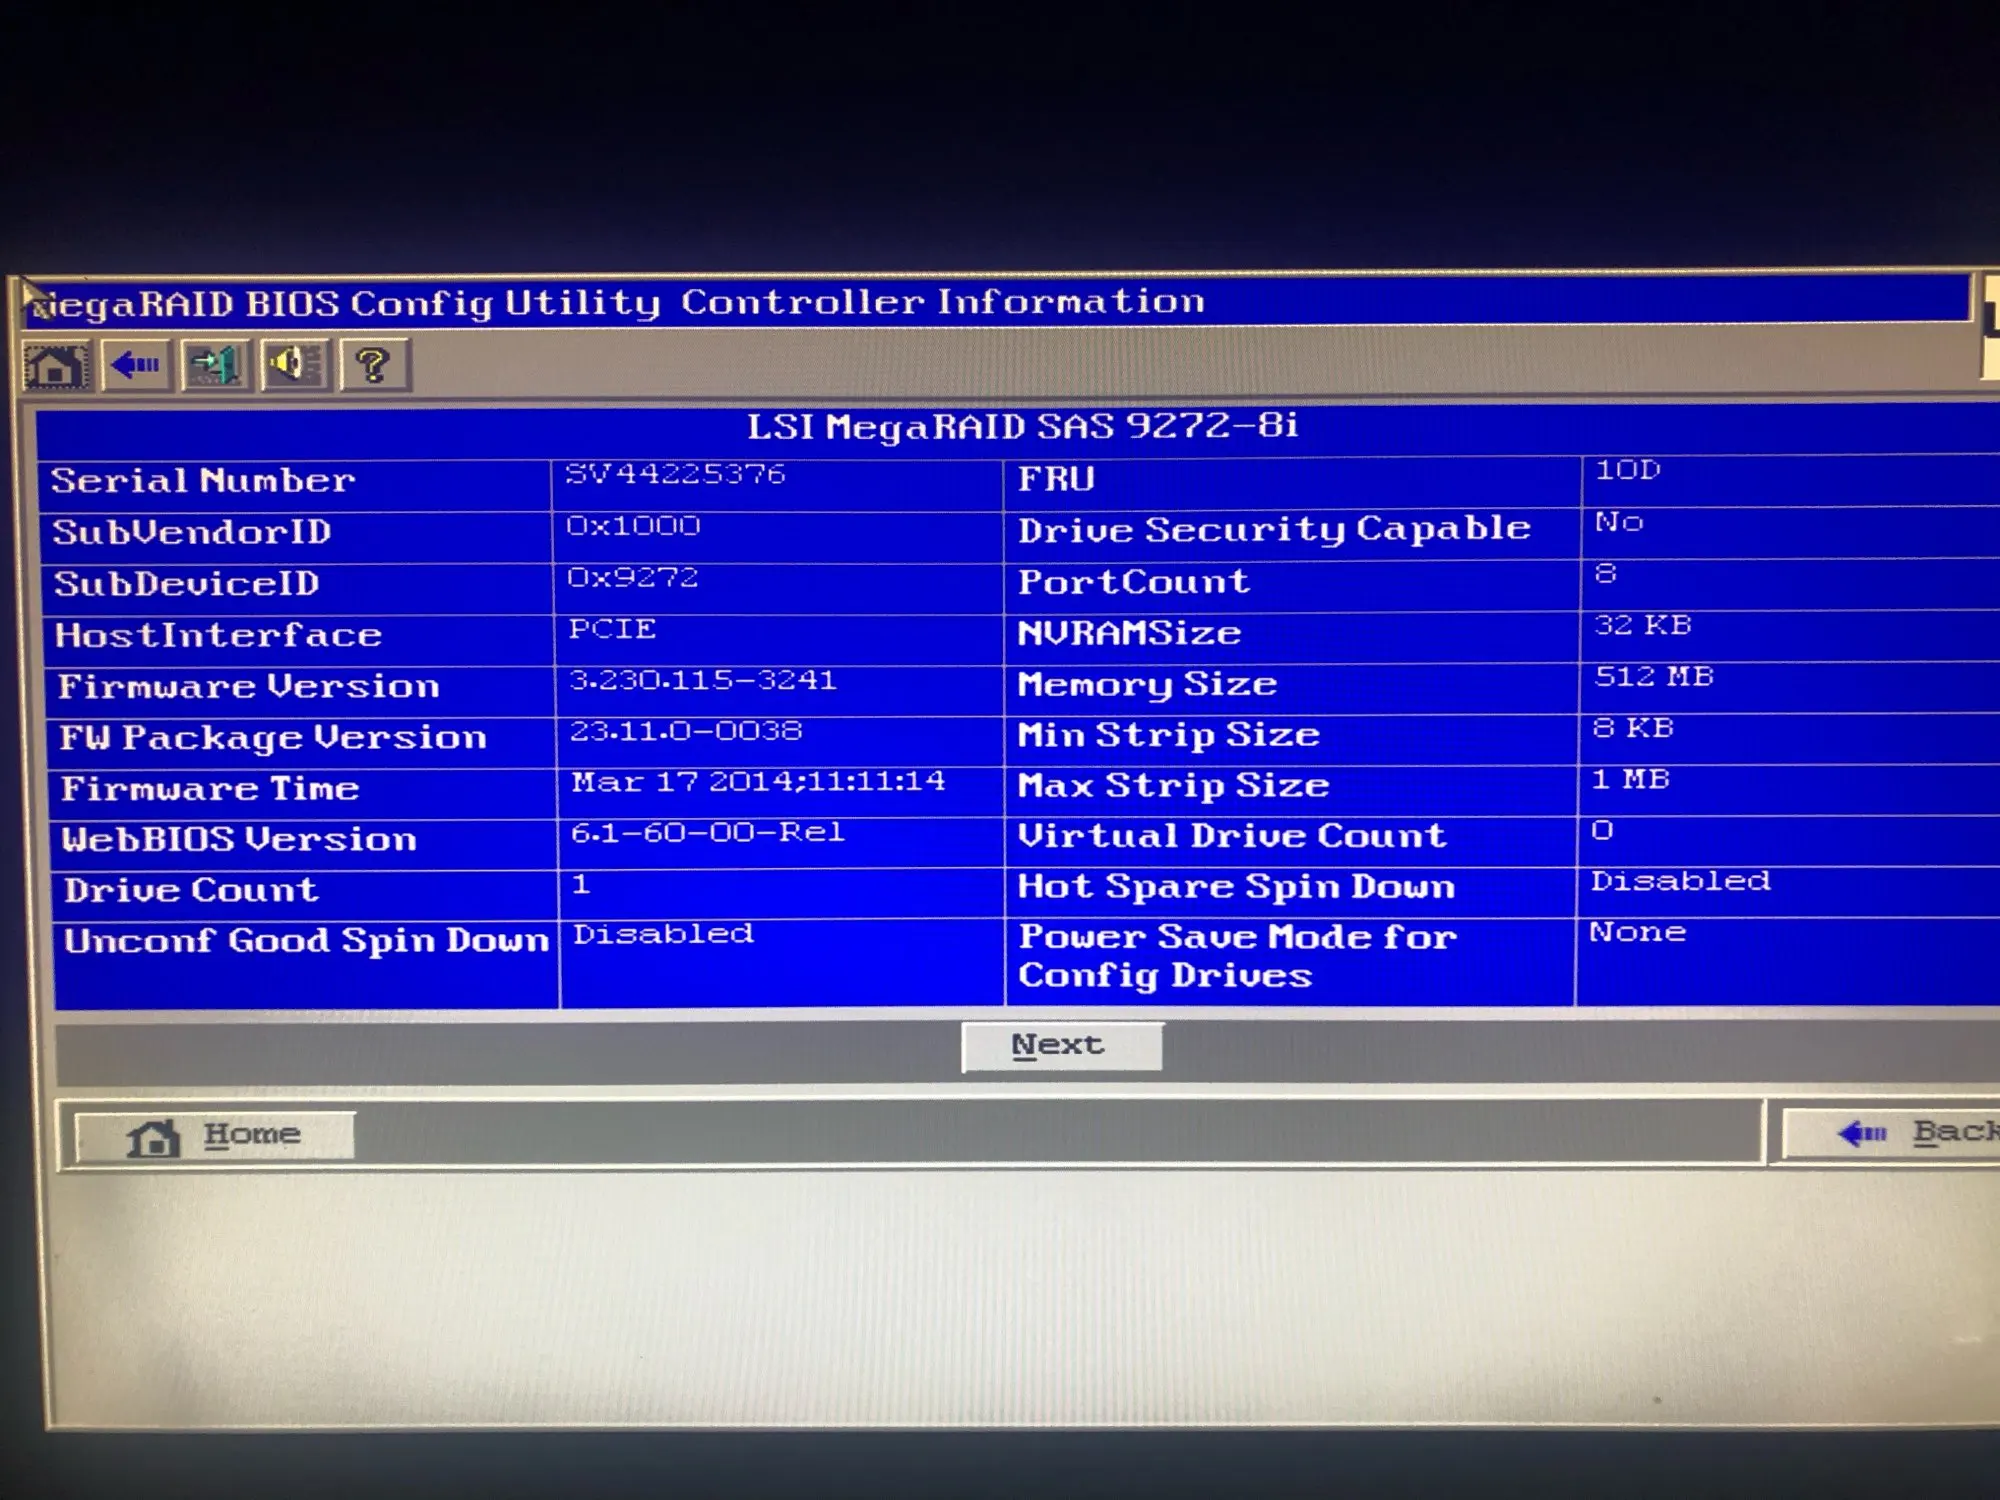Click the Memory Size value 512 MB

point(1654,677)
